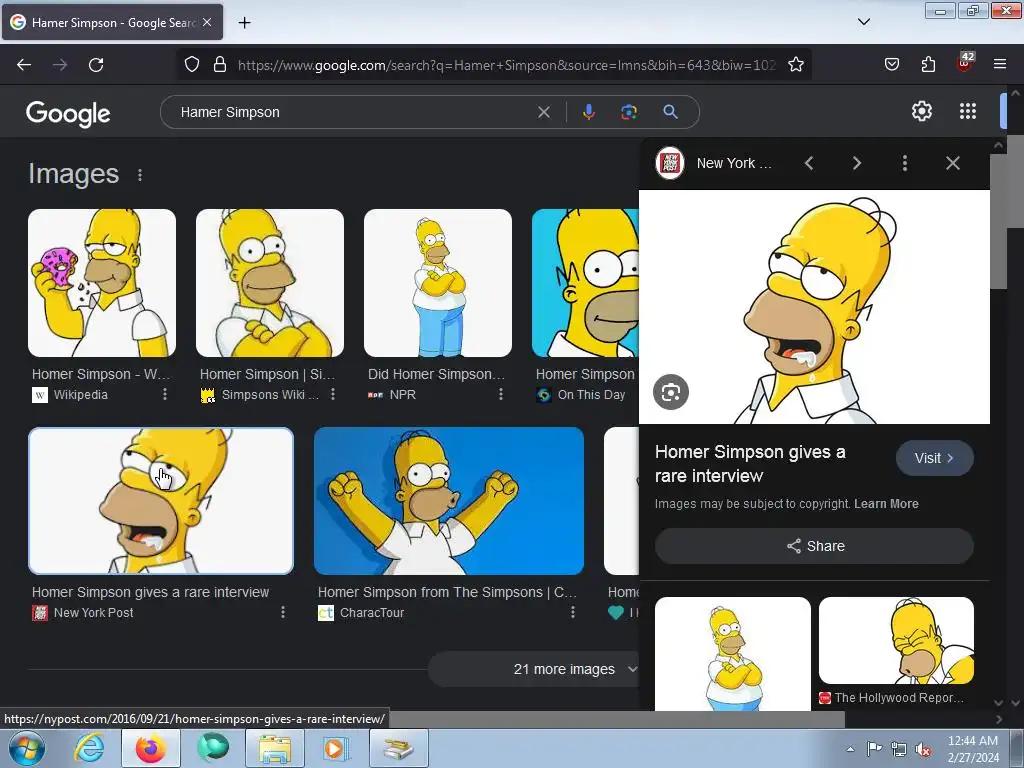Share the previewed image

(x=814, y=546)
